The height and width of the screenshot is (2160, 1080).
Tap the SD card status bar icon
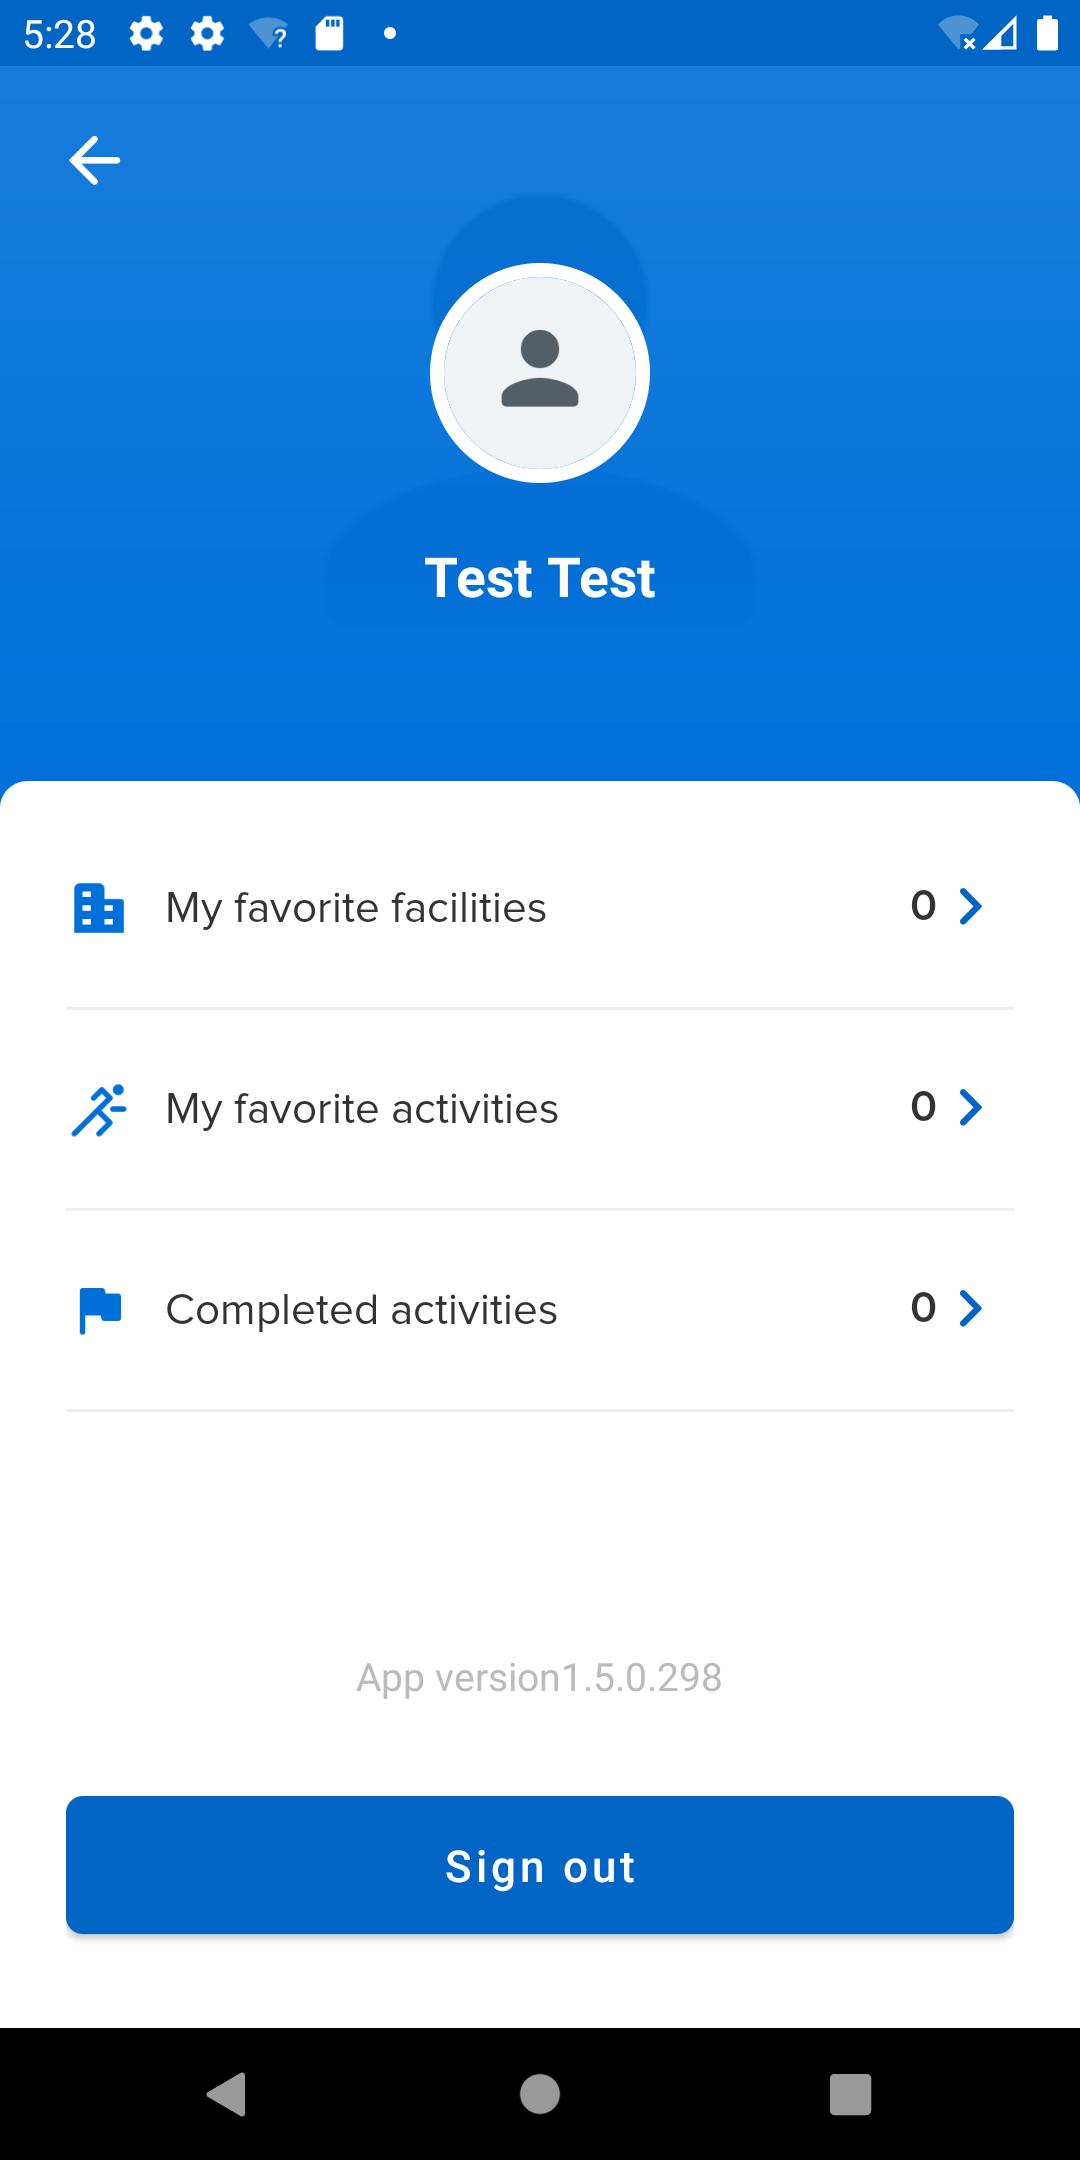330,34
